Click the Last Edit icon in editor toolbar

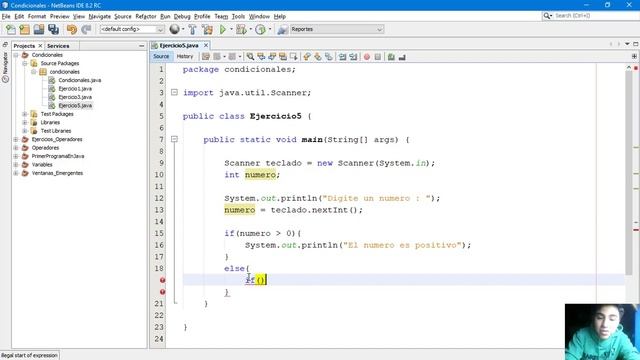click(x=206, y=57)
